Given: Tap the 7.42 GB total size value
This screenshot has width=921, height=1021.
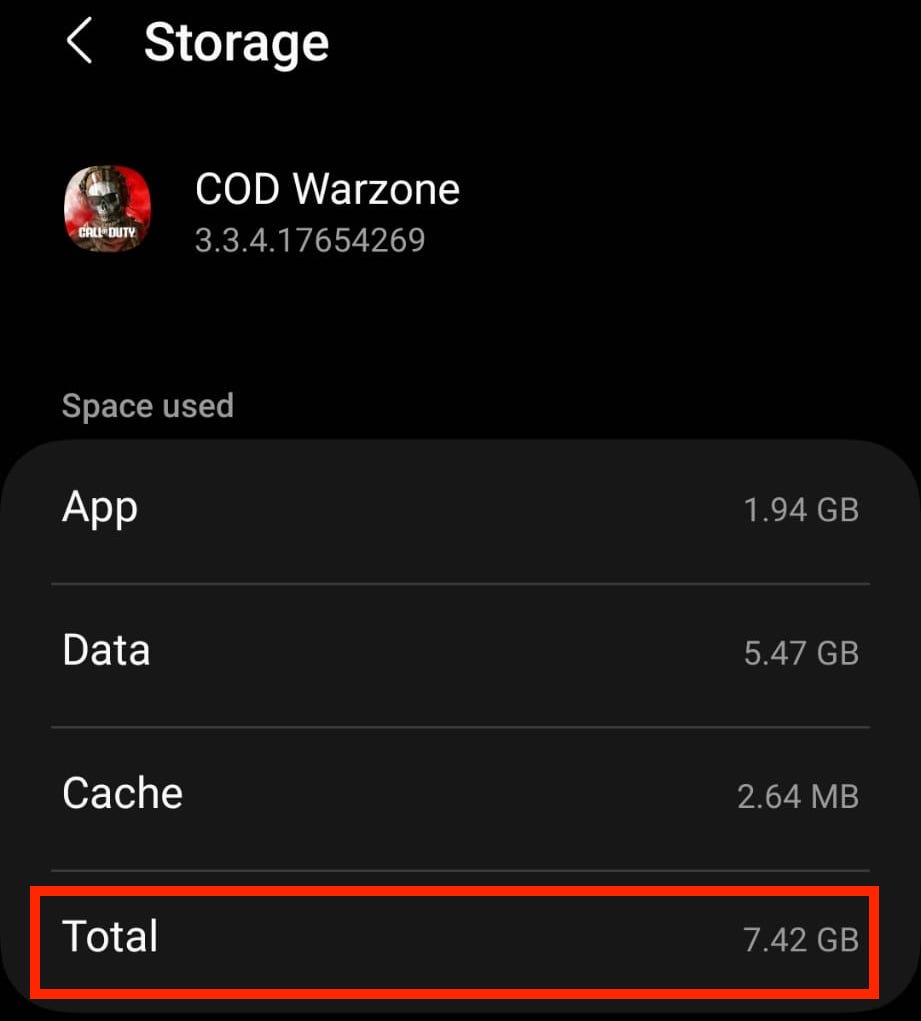Looking at the screenshot, I should 801,940.
